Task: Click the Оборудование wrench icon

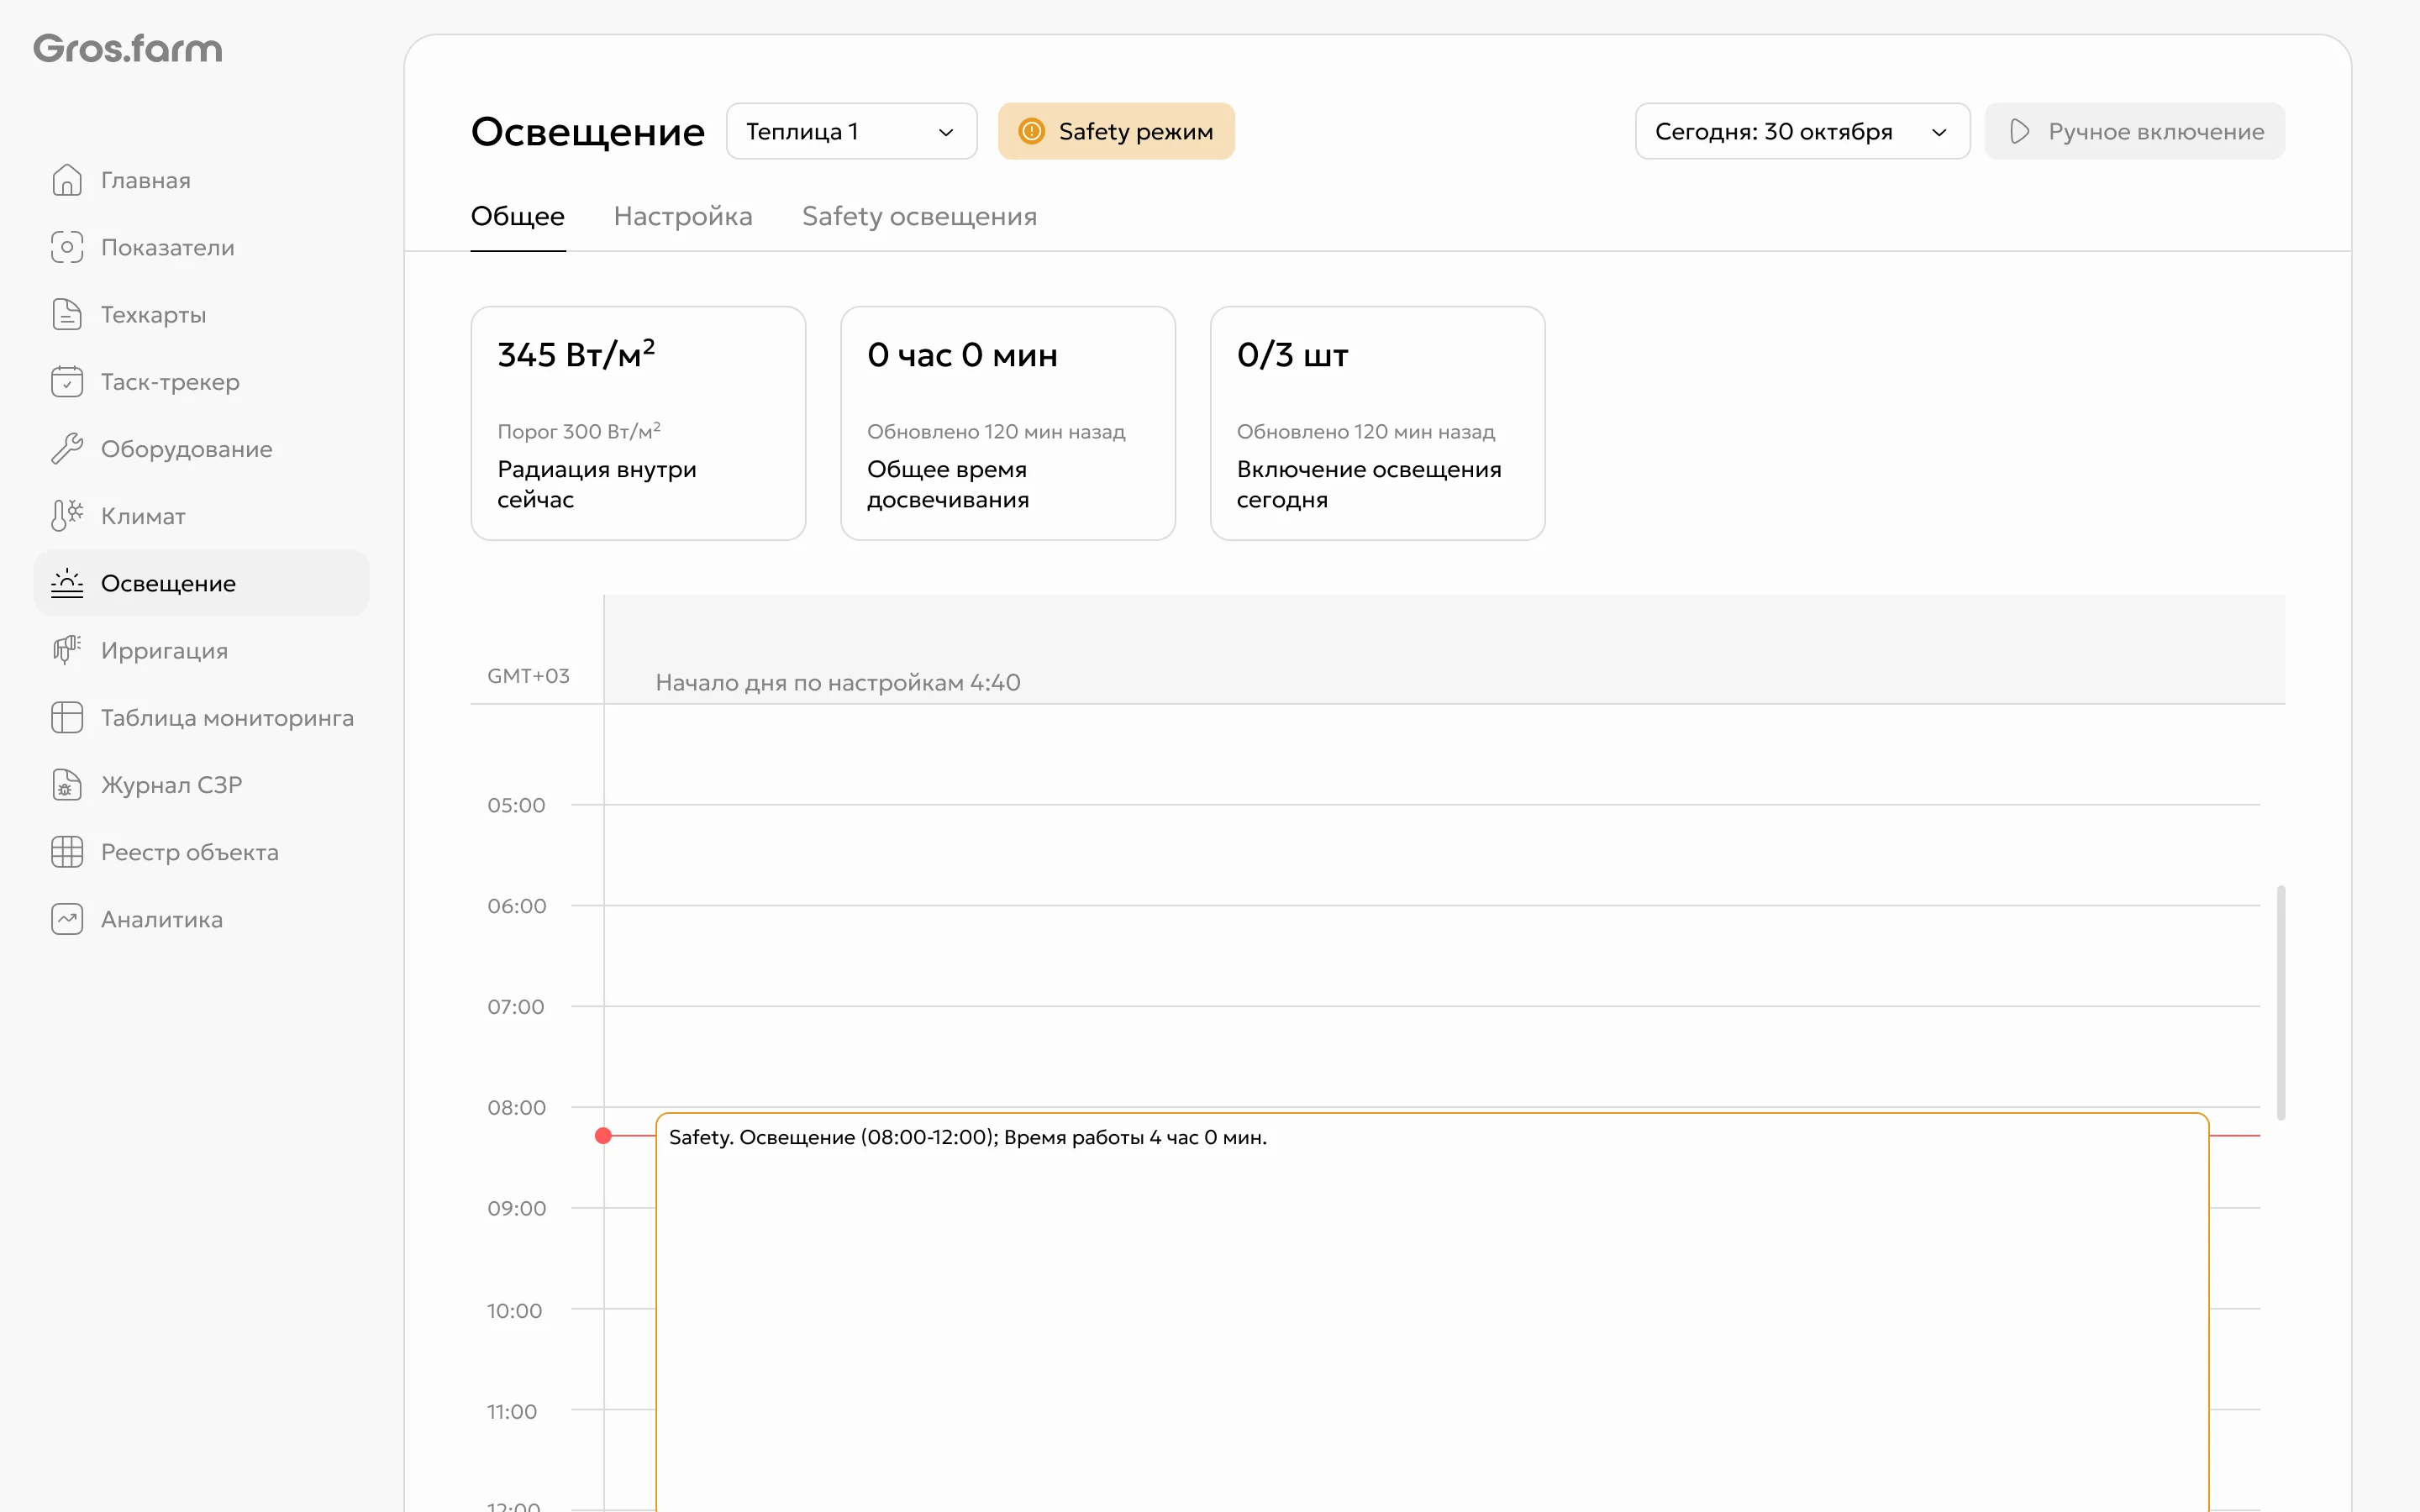Action: pos(67,448)
